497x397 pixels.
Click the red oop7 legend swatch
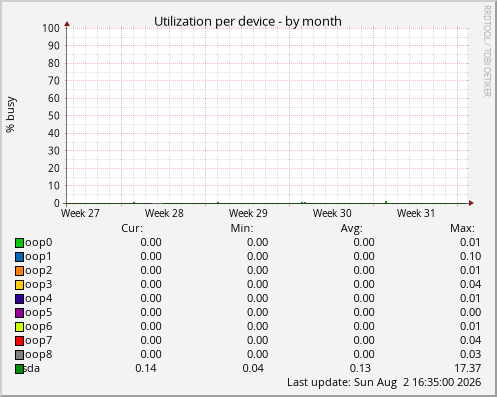point(19,341)
